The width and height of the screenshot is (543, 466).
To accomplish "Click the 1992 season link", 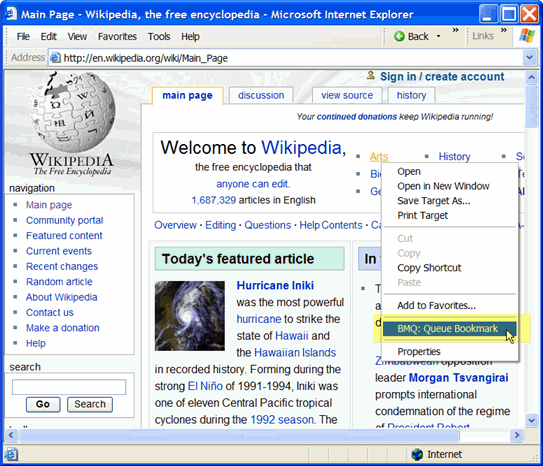I will [282, 420].
